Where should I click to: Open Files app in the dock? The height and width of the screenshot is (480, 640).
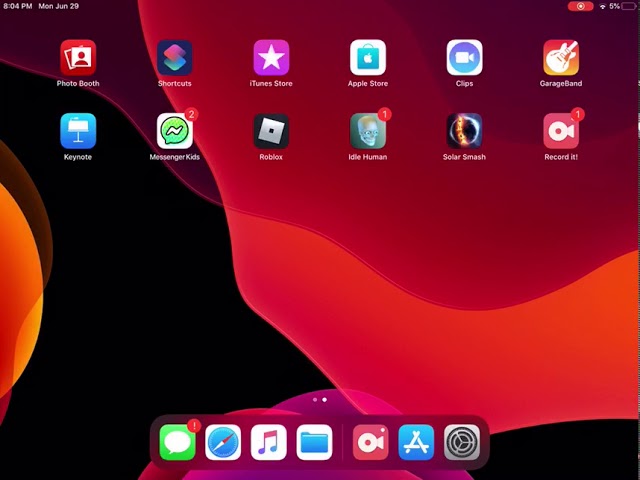pos(314,442)
